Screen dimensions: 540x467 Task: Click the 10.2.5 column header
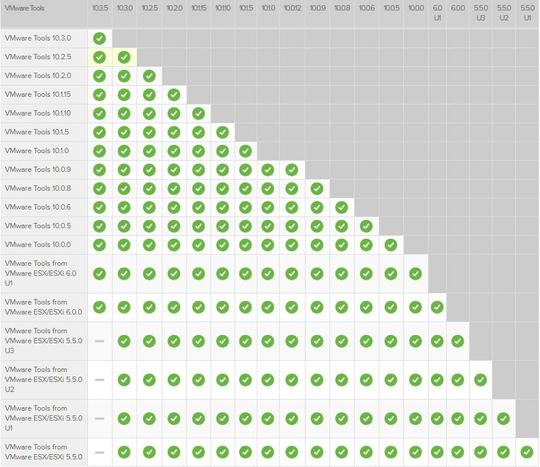[x=149, y=8]
